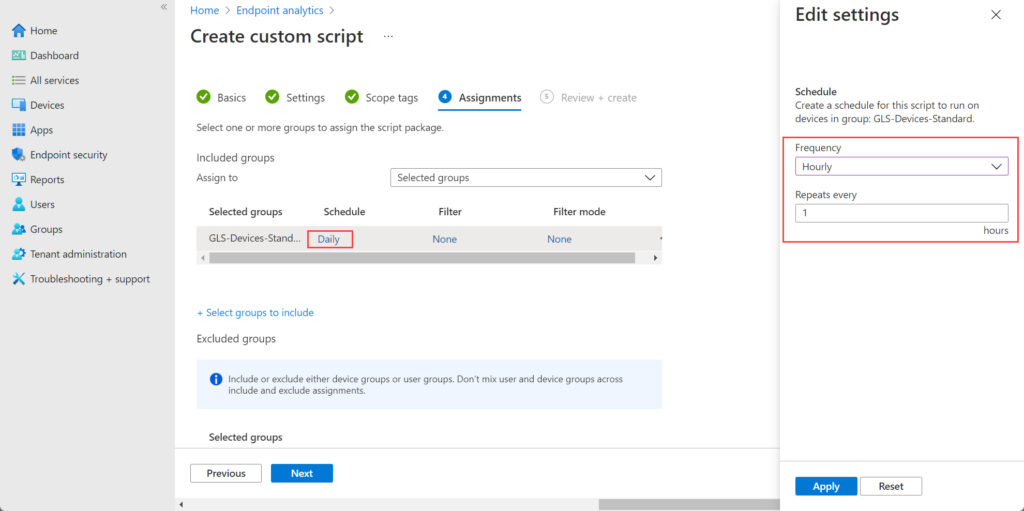Click the Daily schedule link
The width and height of the screenshot is (1024, 511).
[329, 239]
